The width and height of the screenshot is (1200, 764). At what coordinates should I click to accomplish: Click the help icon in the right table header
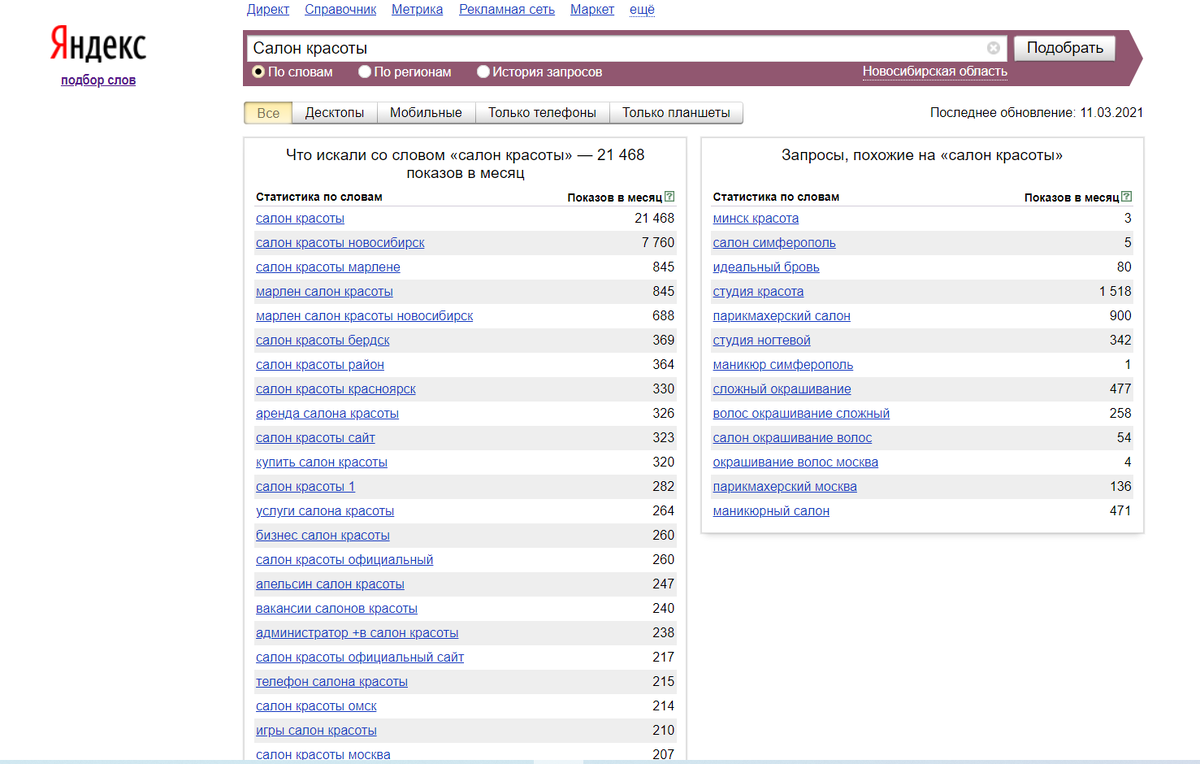1126,197
